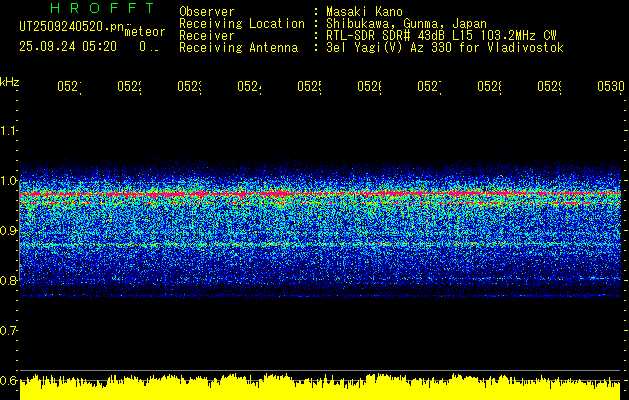Screen dimensions: 629x400
Task: Click the kHz axis unit label
Action: tap(10, 82)
